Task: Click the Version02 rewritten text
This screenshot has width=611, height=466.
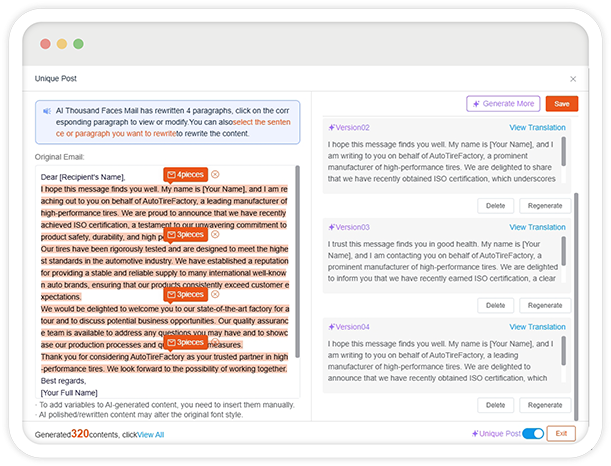Action: (442, 162)
